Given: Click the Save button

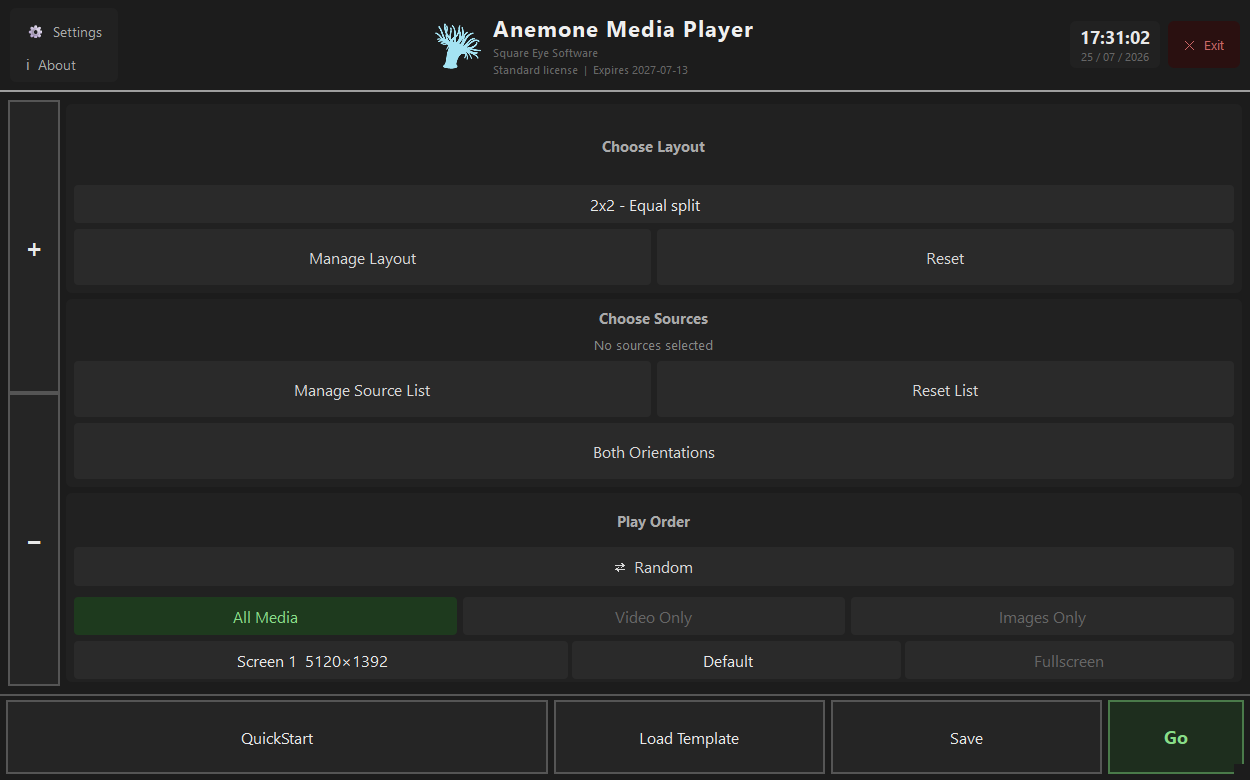Looking at the screenshot, I should click(x=966, y=739).
